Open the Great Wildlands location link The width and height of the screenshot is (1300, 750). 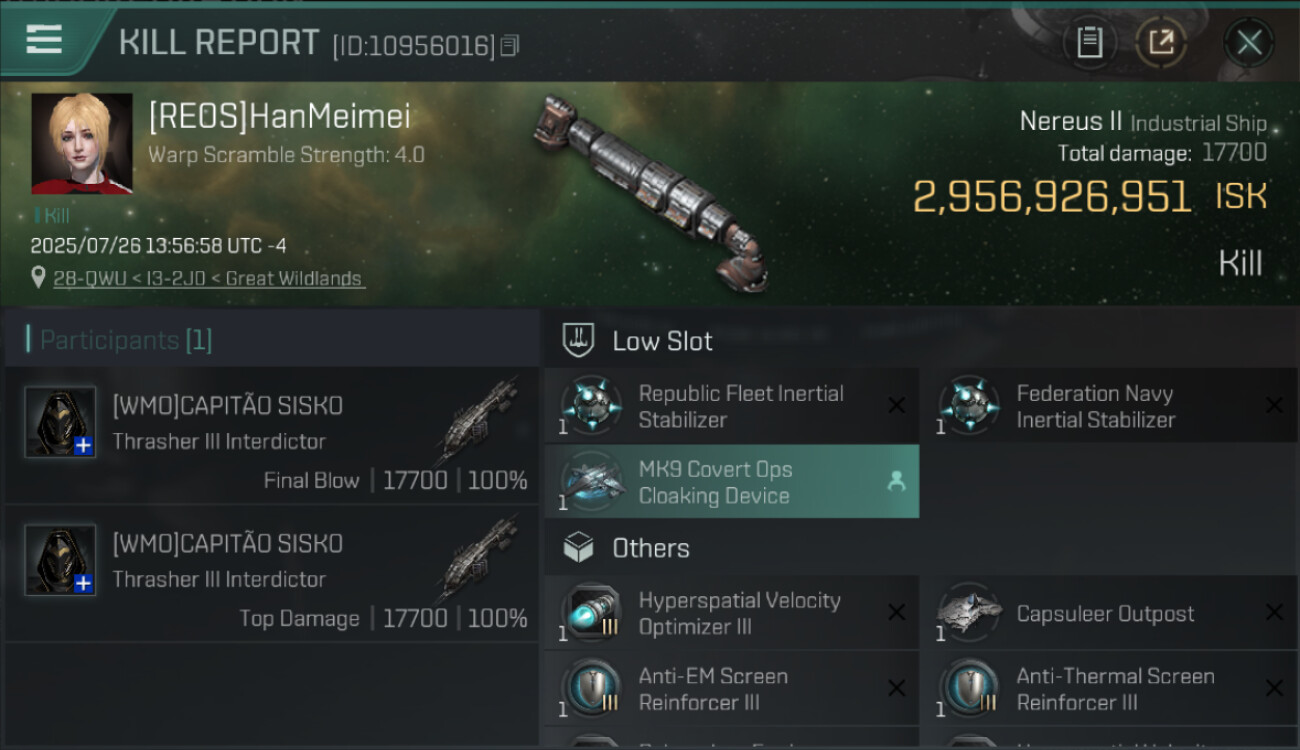coord(209,279)
